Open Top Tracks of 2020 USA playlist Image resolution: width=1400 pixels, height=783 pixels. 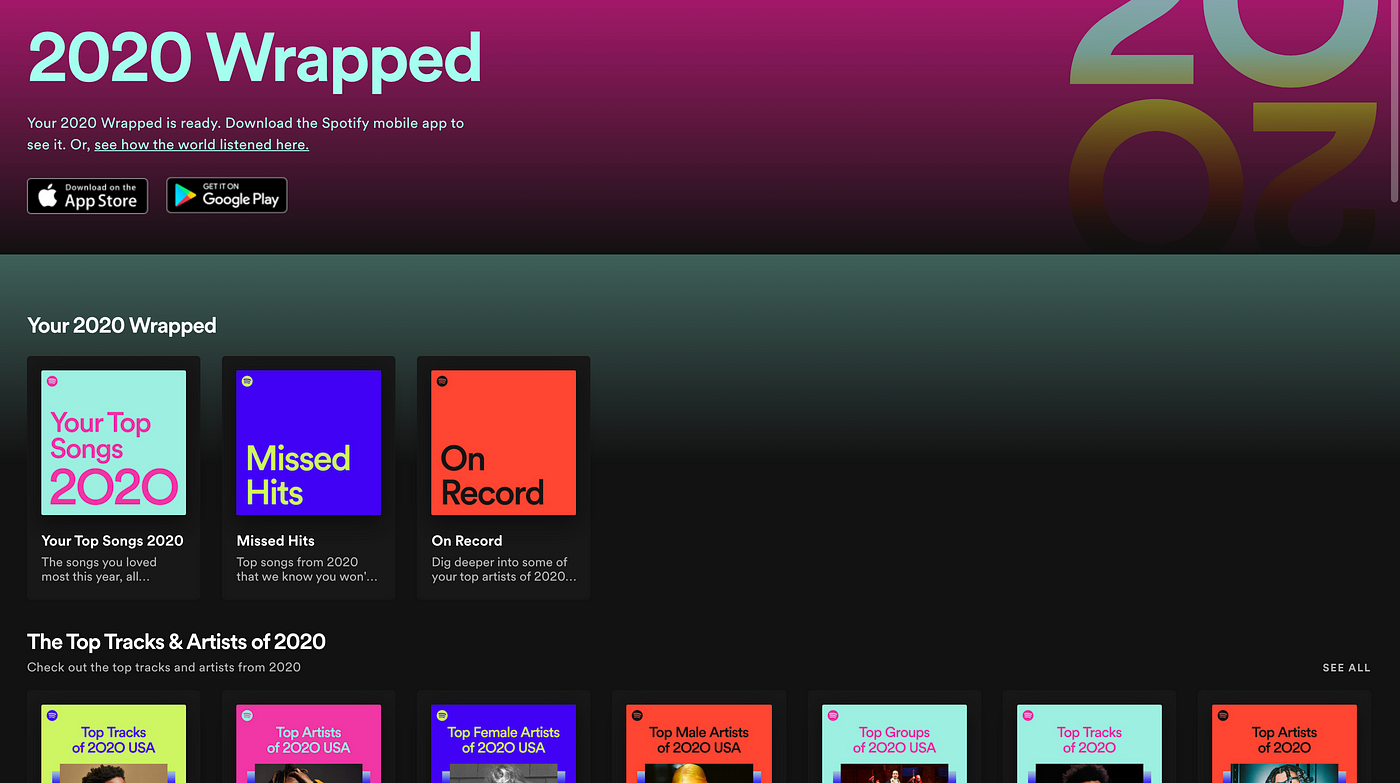pyautogui.click(x=113, y=737)
